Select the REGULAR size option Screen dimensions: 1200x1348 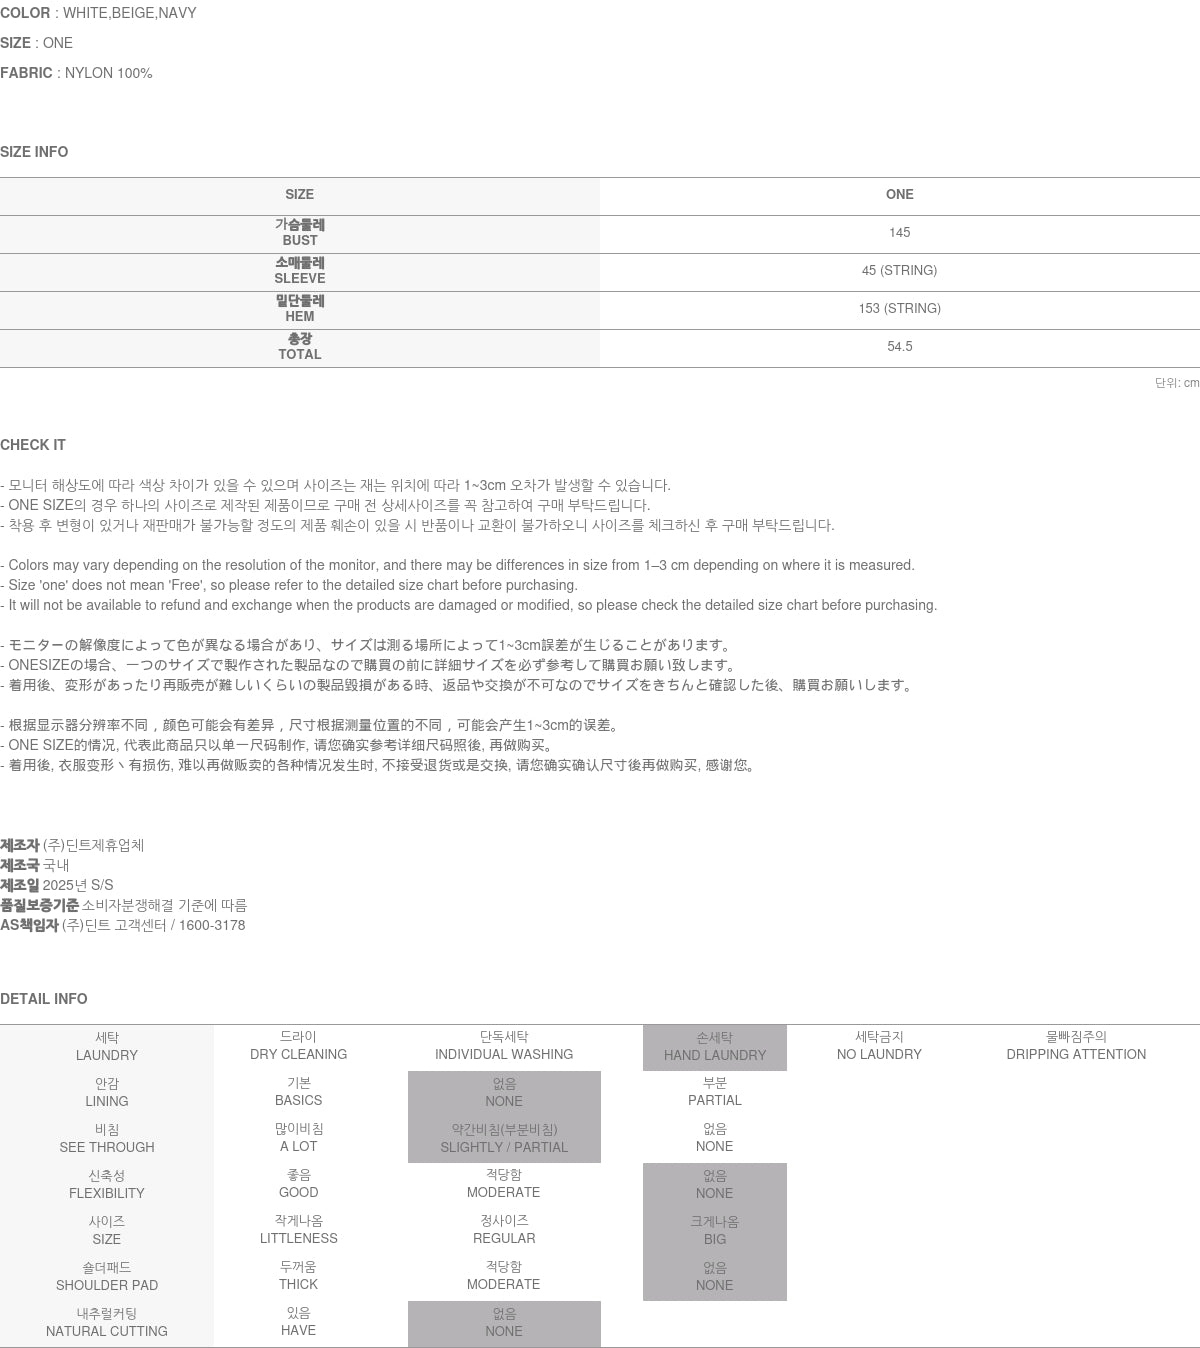pyautogui.click(x=503, y=1231)
